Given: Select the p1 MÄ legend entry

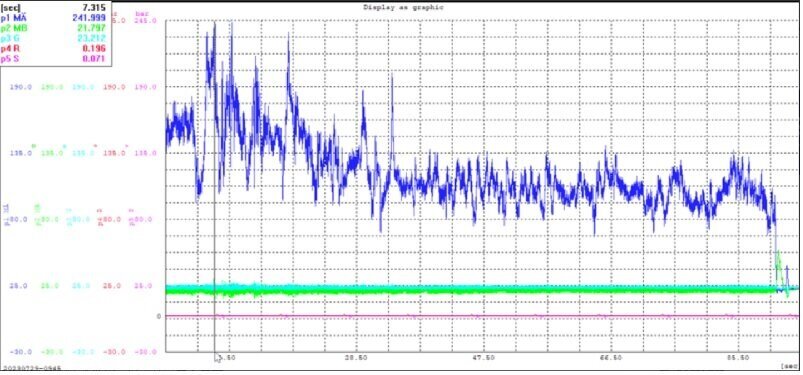Looking at the screenshot, I should point(14,18).
